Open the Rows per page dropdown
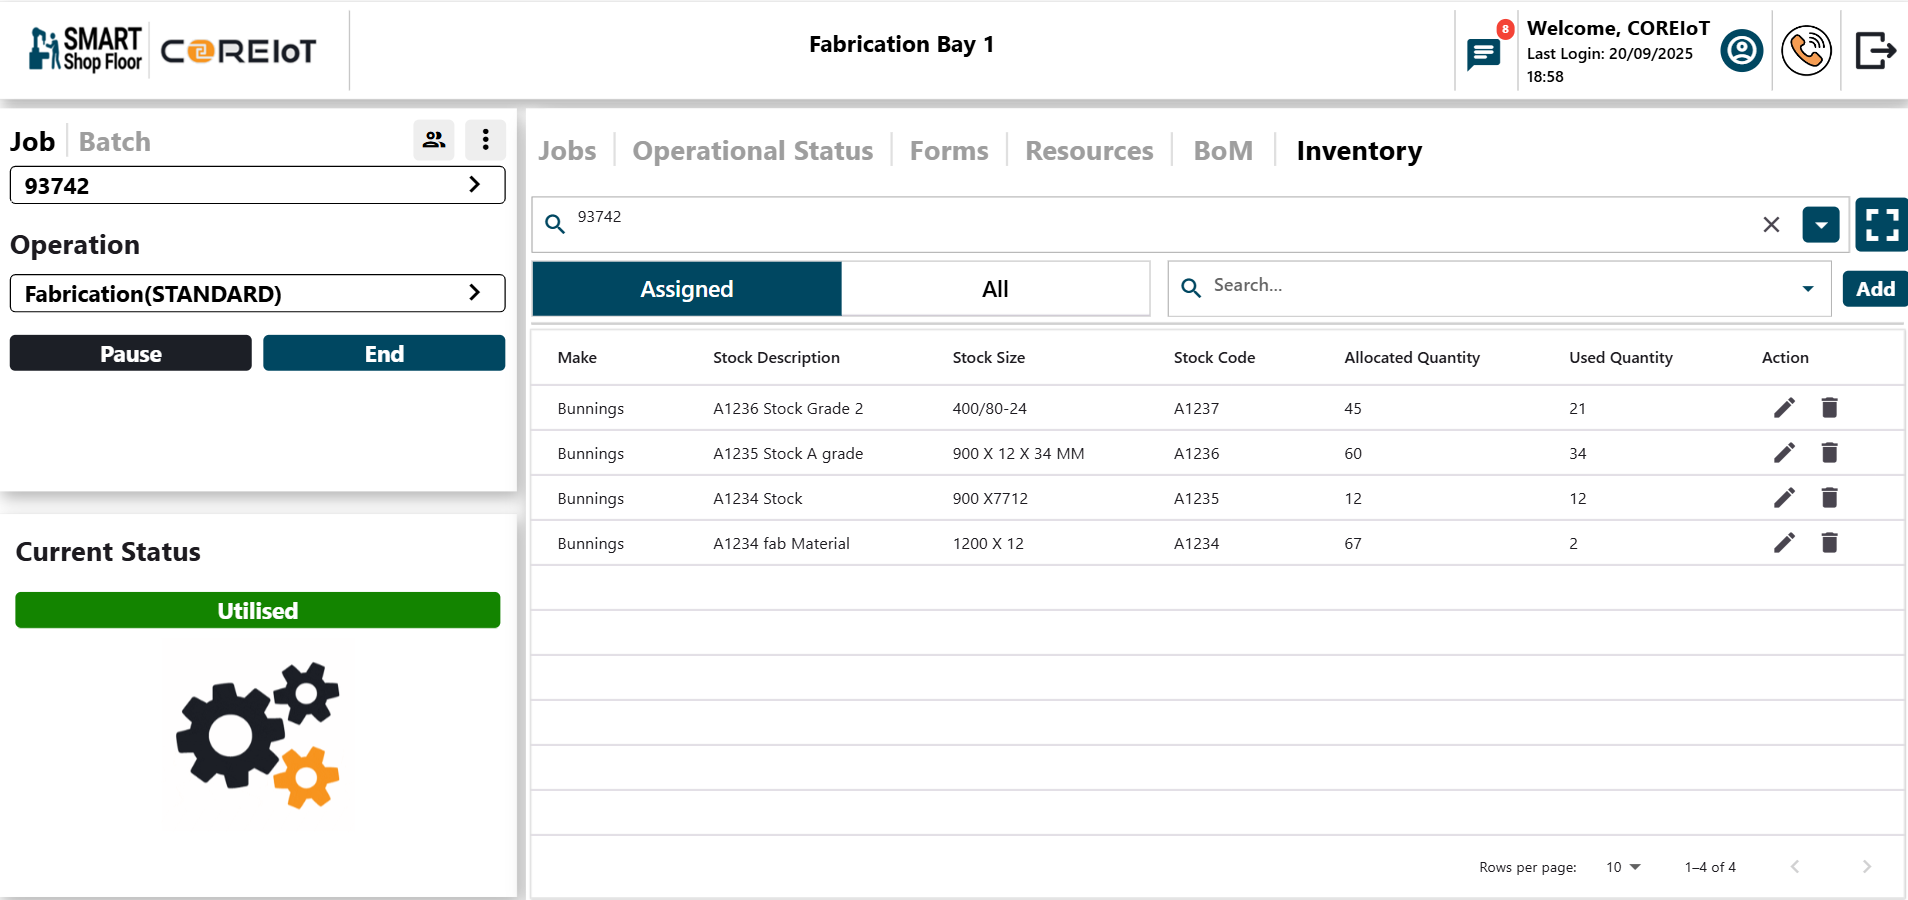The image size is (1908, 900). coord(1620,867)
